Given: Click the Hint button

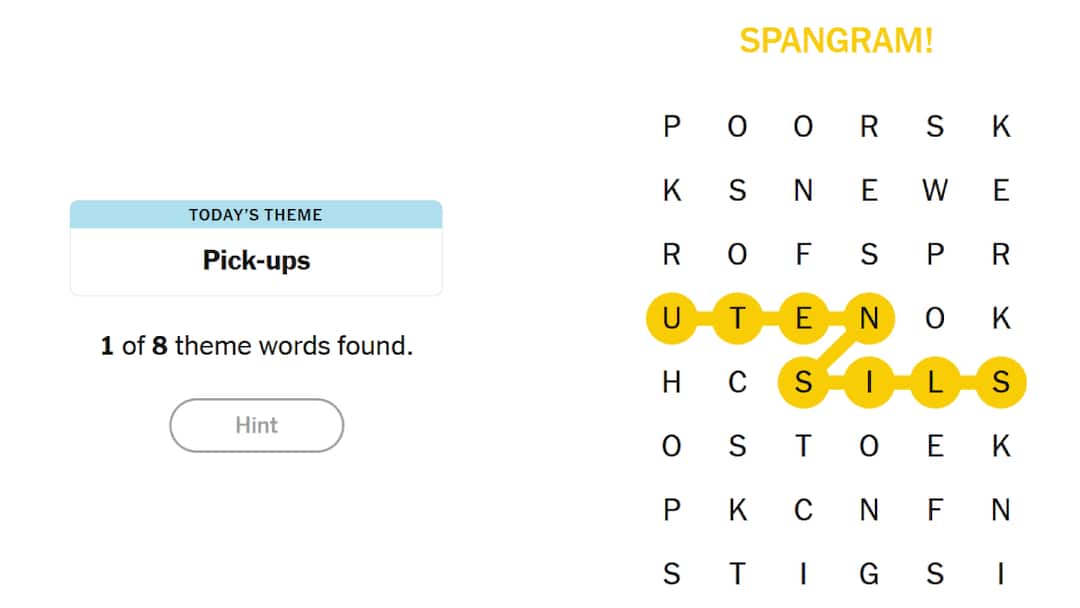Looking at the screenshot, I should (x=256, y=425).
